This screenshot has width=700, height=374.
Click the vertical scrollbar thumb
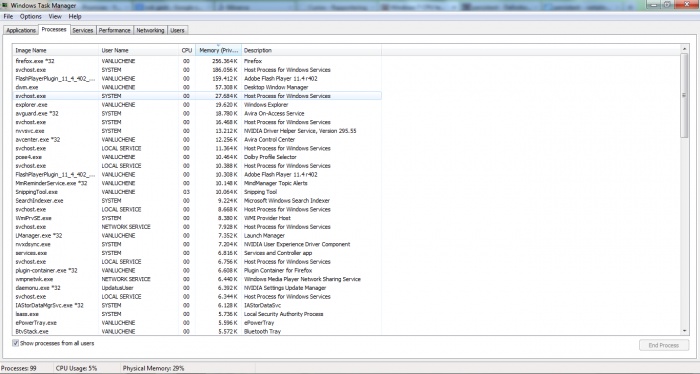[x=684, y=95]
